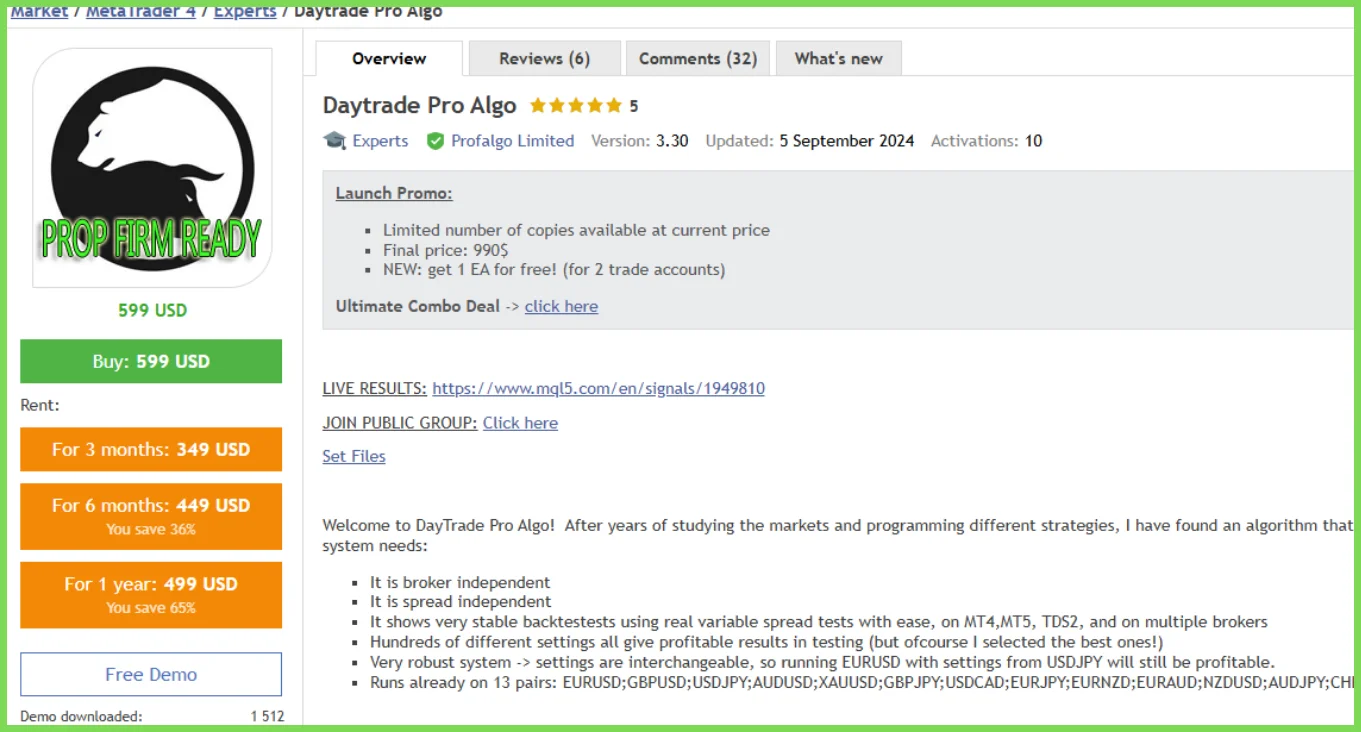Click the Launch Promo heading
The width and height of the screenshot is (1361, 732).
(394, 193)
